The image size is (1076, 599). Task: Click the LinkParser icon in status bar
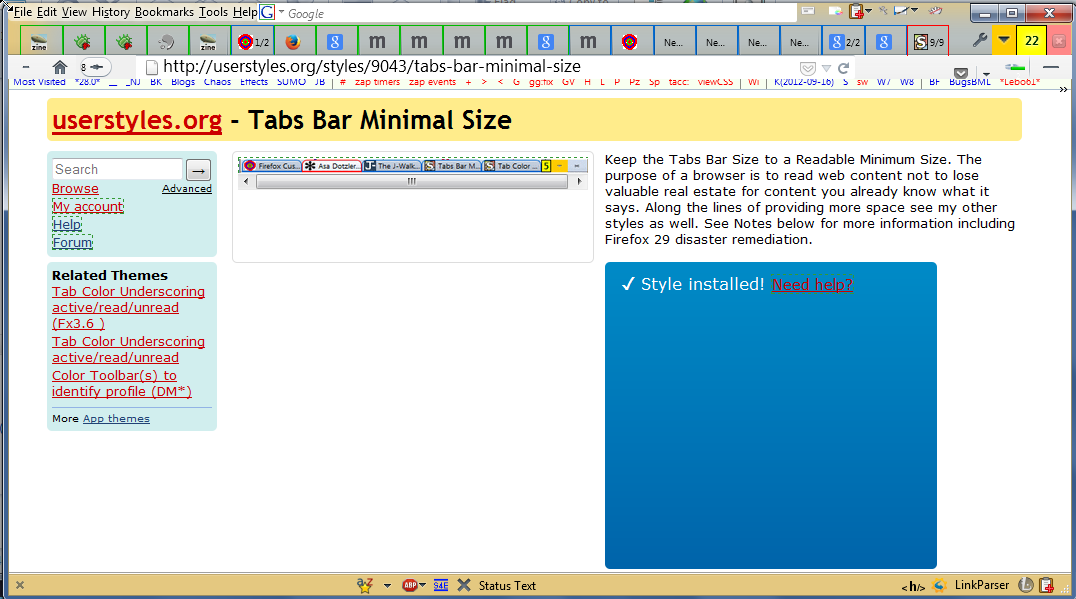tap(939, 585)
